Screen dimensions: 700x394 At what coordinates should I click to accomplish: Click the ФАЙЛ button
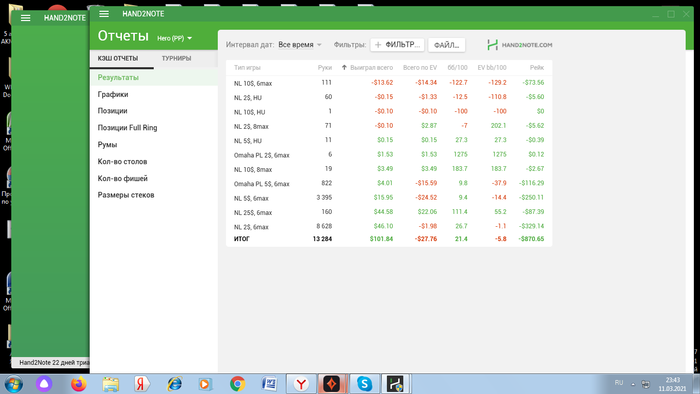click(446, 45)
